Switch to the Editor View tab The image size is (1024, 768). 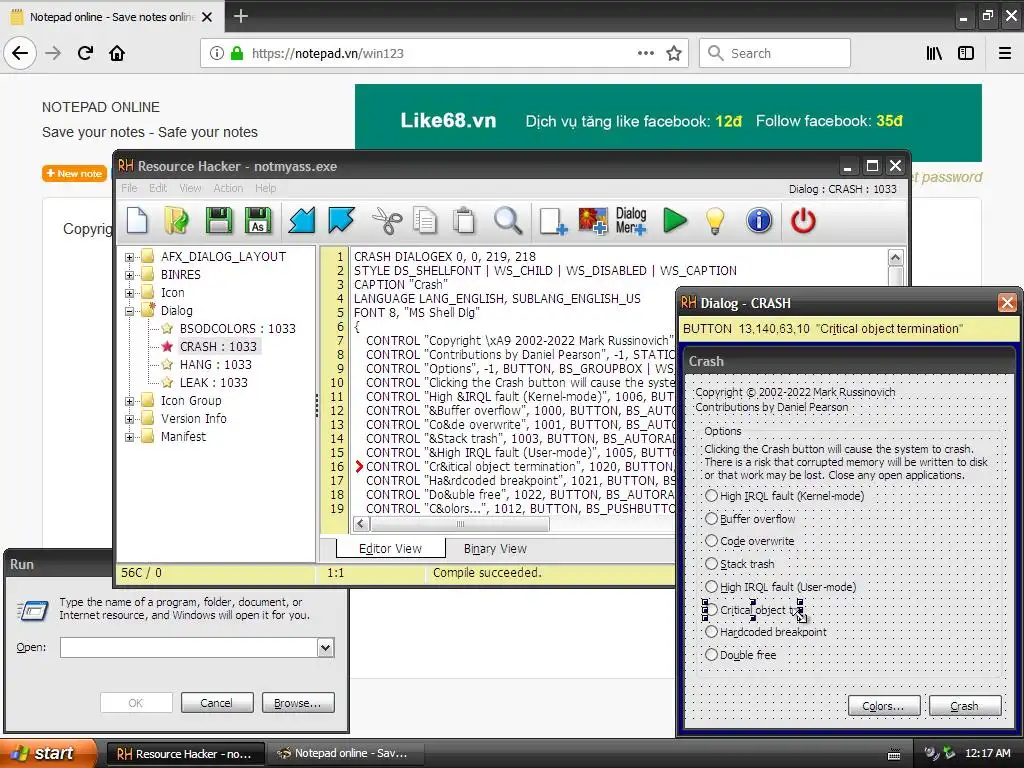coord(391,549)
